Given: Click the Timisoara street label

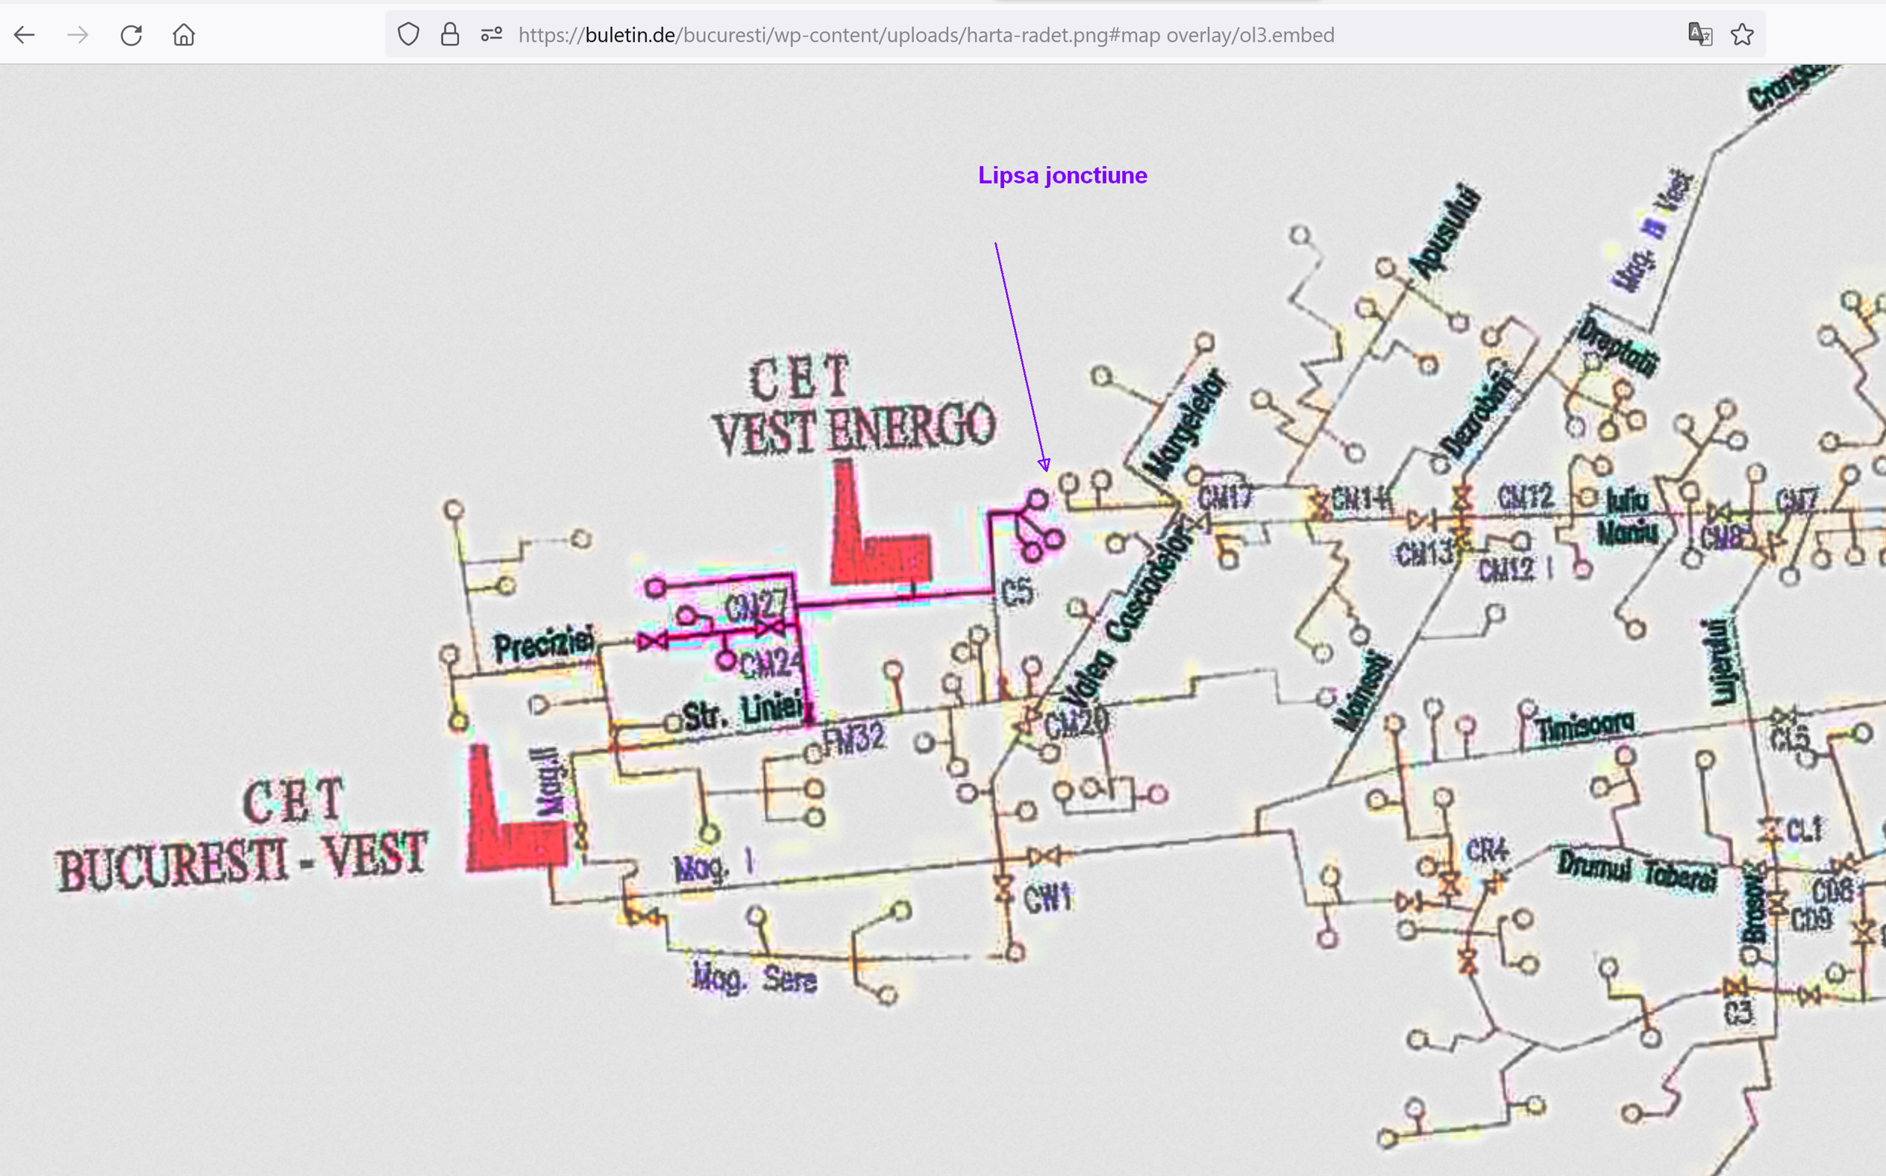Looking at the screenshot, I should [1585, 727].
